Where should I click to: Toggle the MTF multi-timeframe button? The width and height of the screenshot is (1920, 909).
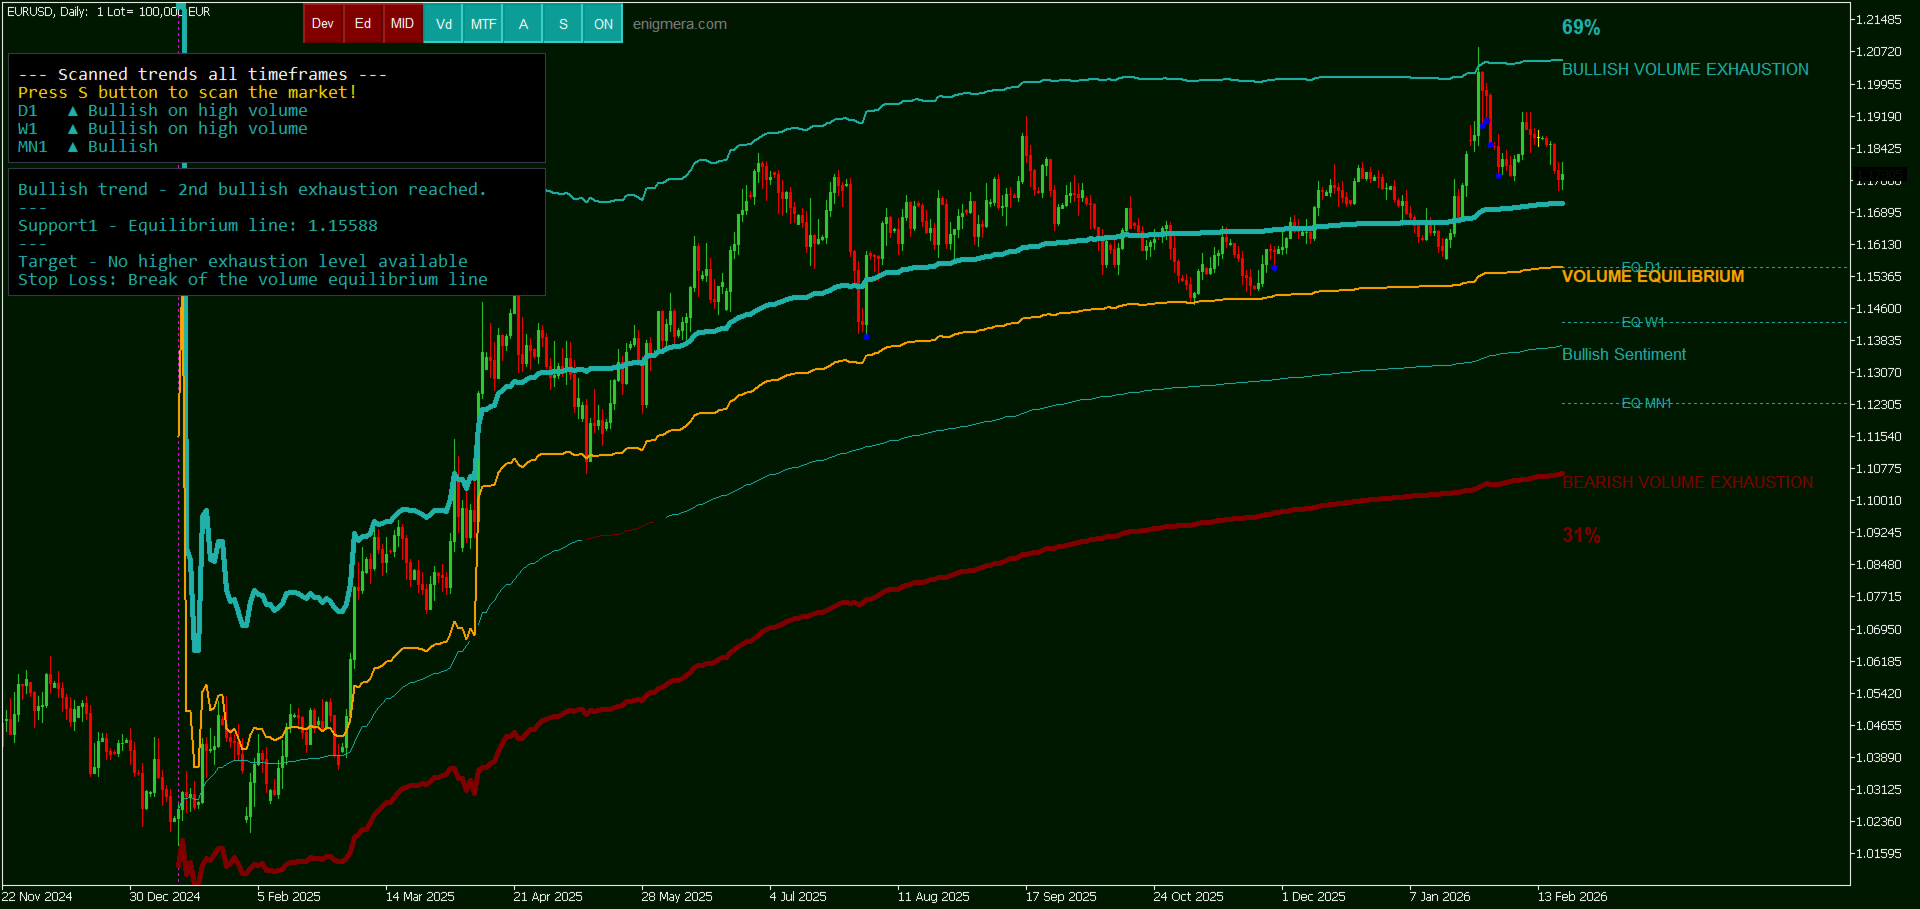[483, 24]
